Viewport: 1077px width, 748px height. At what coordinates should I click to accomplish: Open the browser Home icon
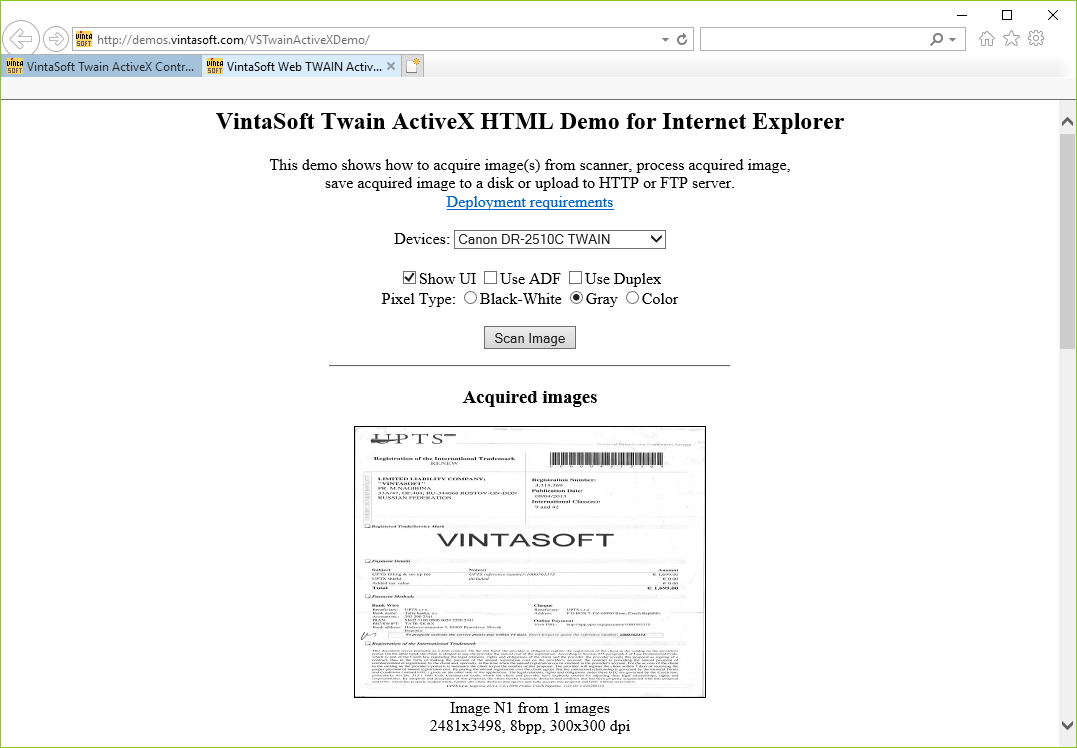point(987,39)
